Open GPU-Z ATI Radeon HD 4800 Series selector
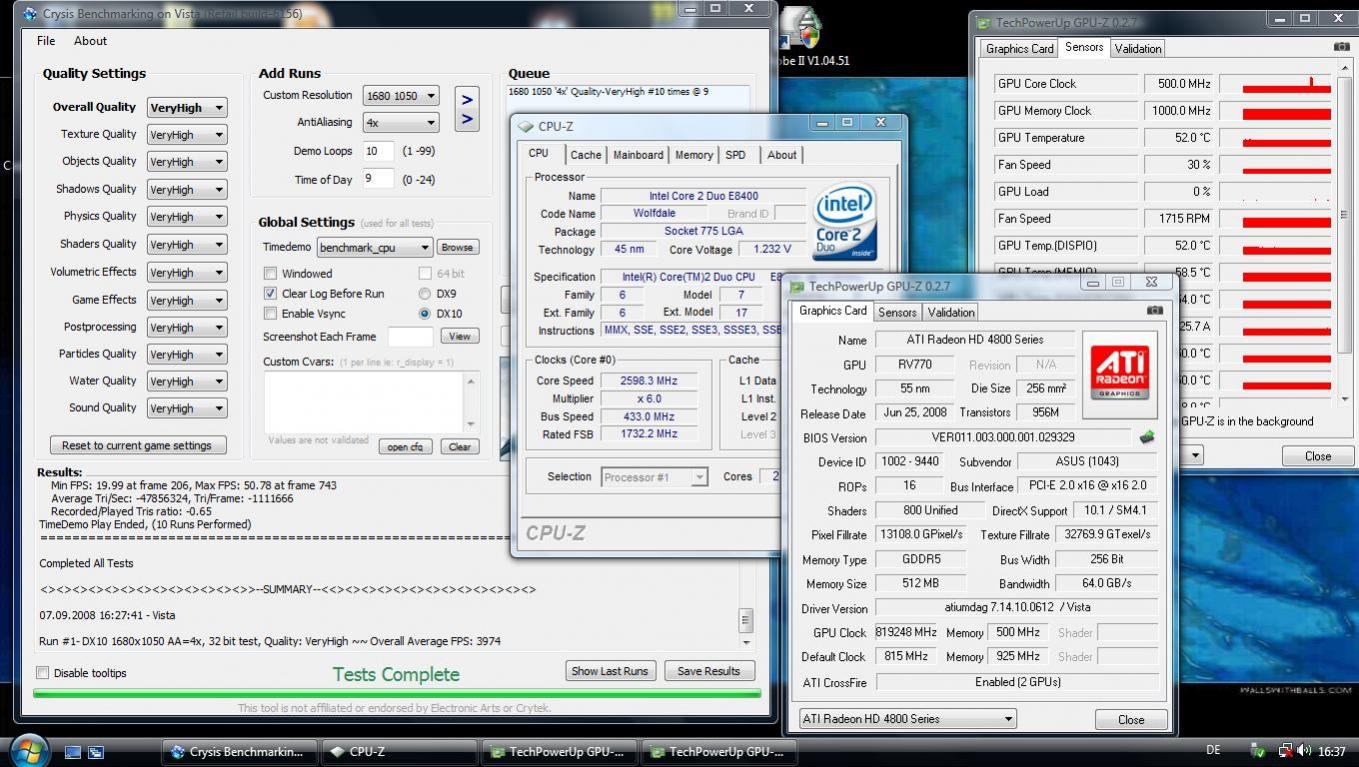The height and width of the screenshot is (767, 1359). [x=907, y=718]
